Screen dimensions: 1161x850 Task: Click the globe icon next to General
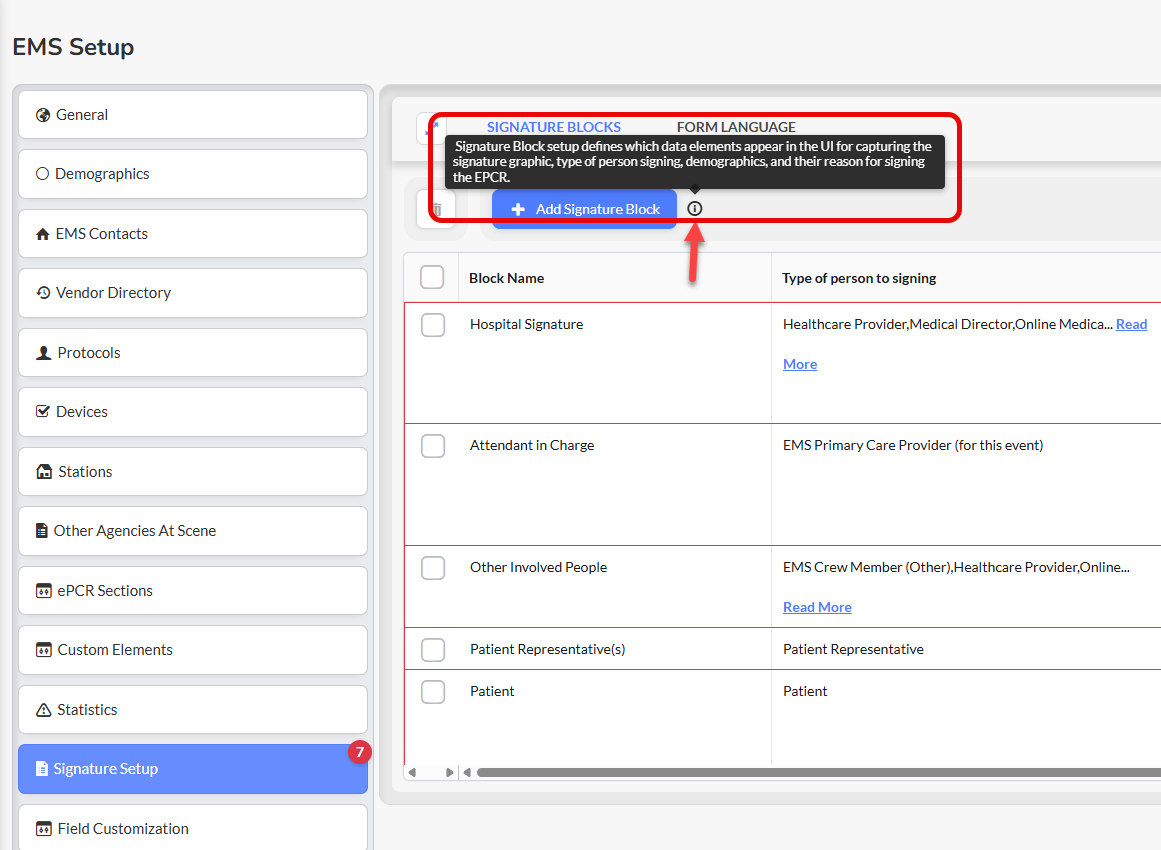pos(43,115)
